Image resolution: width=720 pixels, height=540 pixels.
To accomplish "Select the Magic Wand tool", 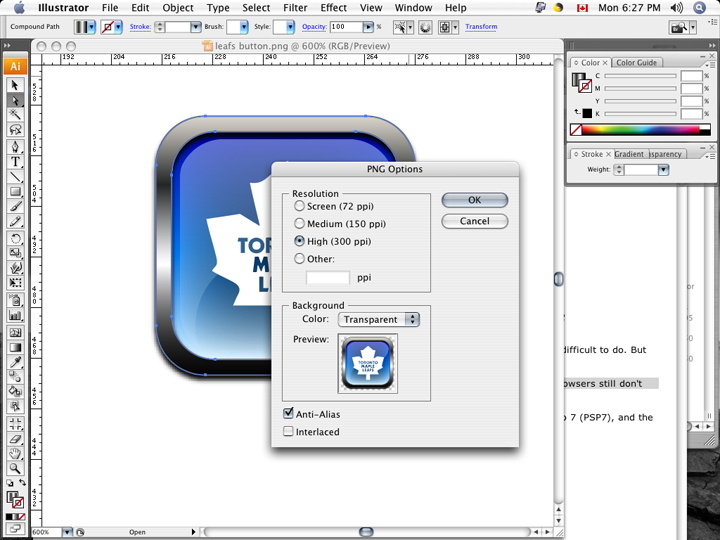I will coord(15,115).
